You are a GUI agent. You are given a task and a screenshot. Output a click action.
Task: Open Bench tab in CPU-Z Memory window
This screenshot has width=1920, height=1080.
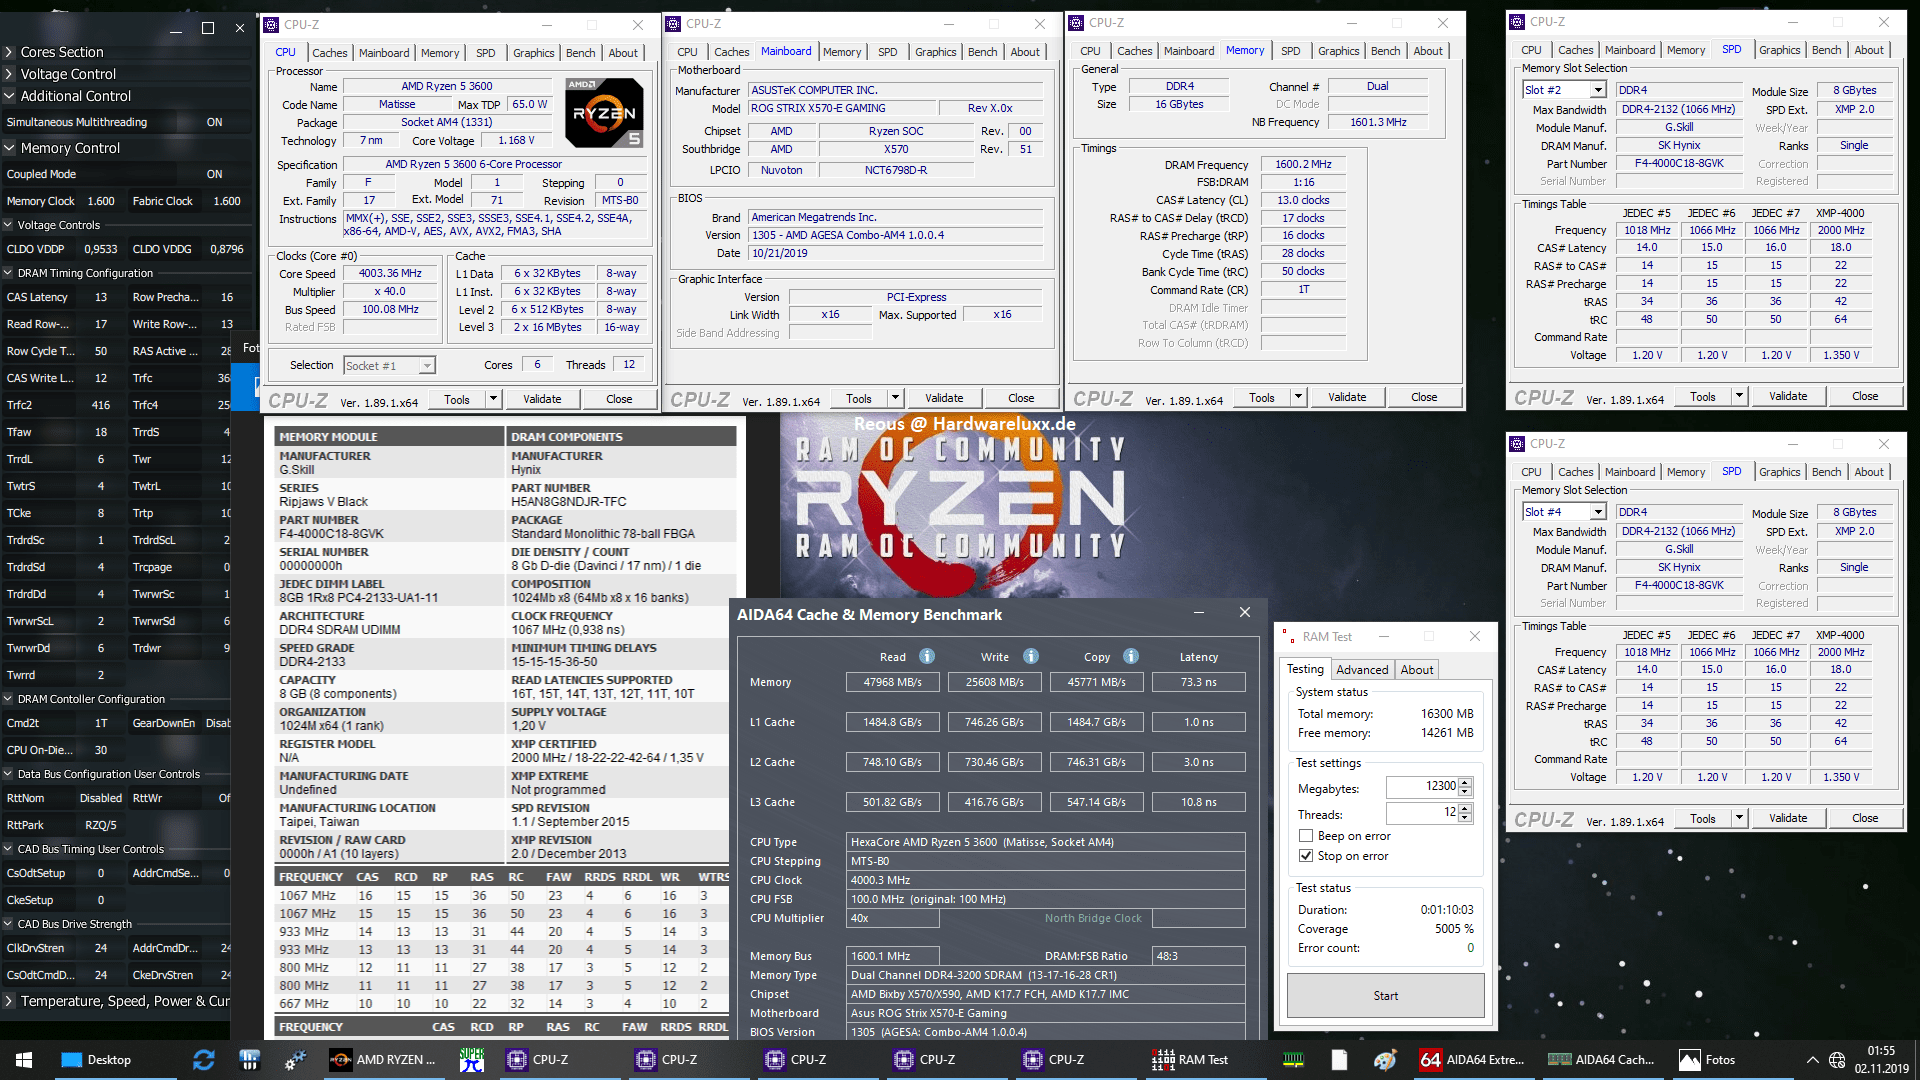[1385, 51]
